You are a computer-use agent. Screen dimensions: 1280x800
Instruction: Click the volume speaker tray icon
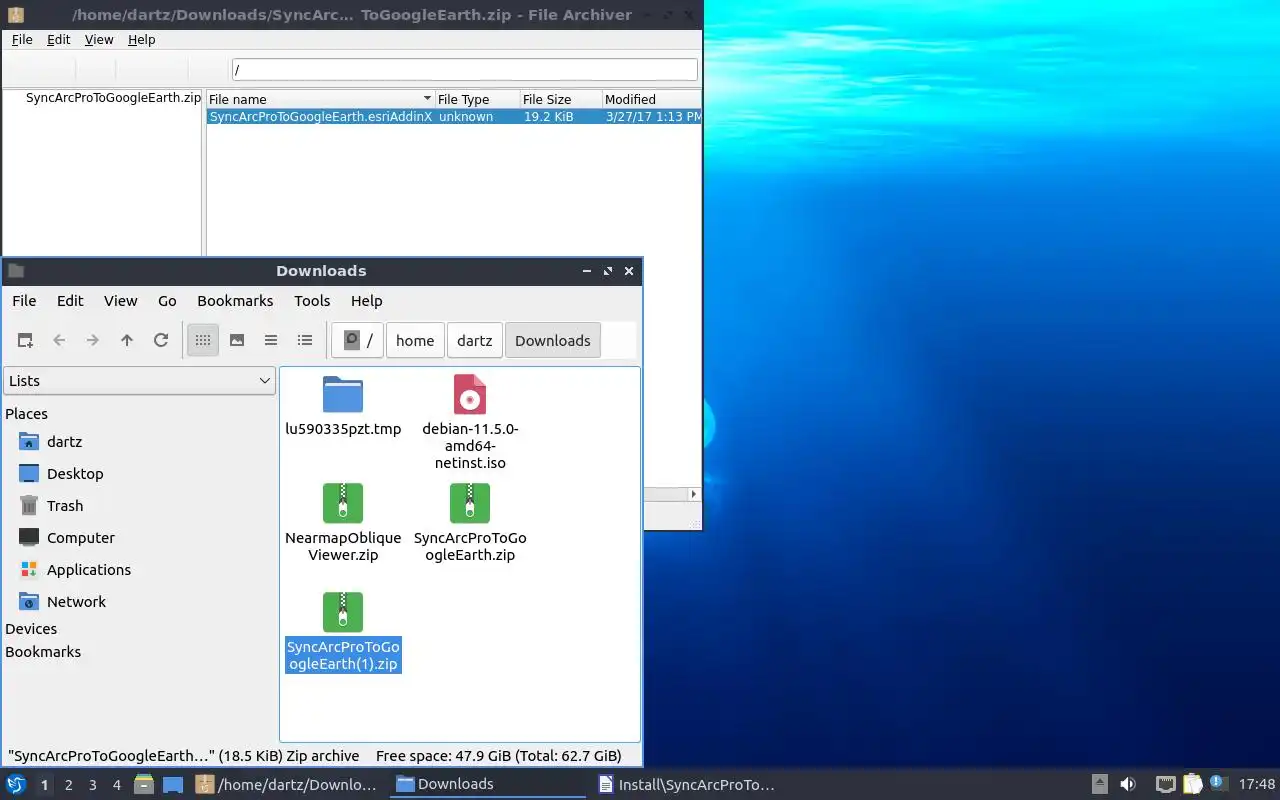[1128, 784]
